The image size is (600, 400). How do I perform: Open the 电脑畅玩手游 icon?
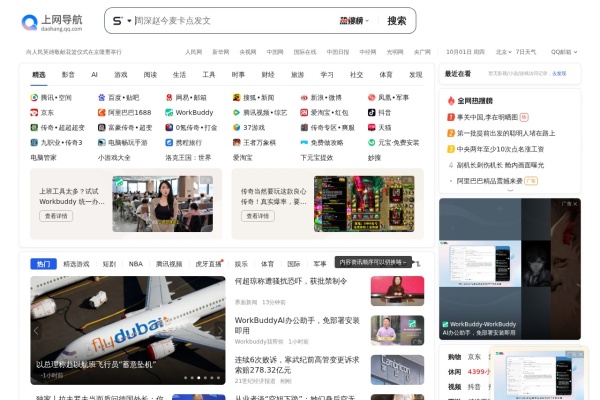point(101,142)
